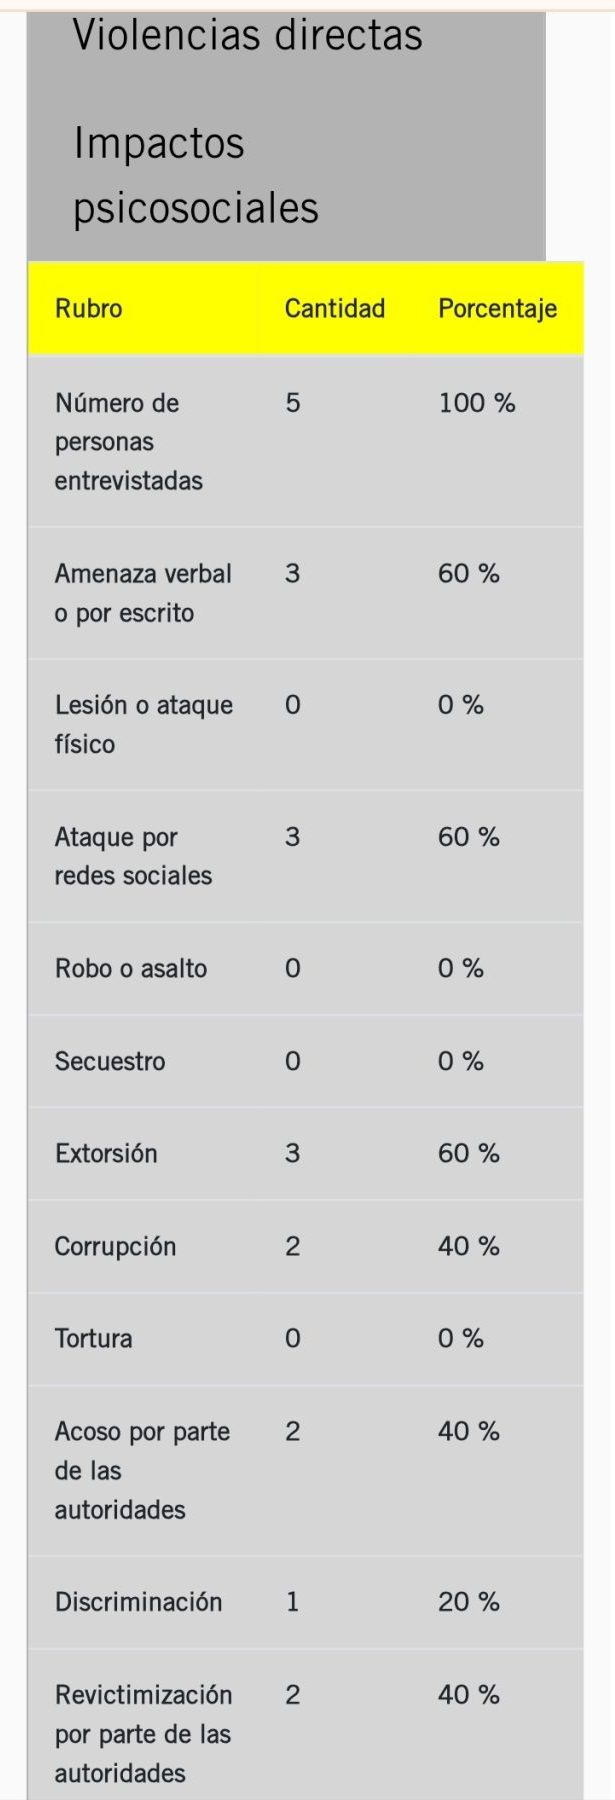Click the "Impactos psicosociales" heading

(196, 176)
